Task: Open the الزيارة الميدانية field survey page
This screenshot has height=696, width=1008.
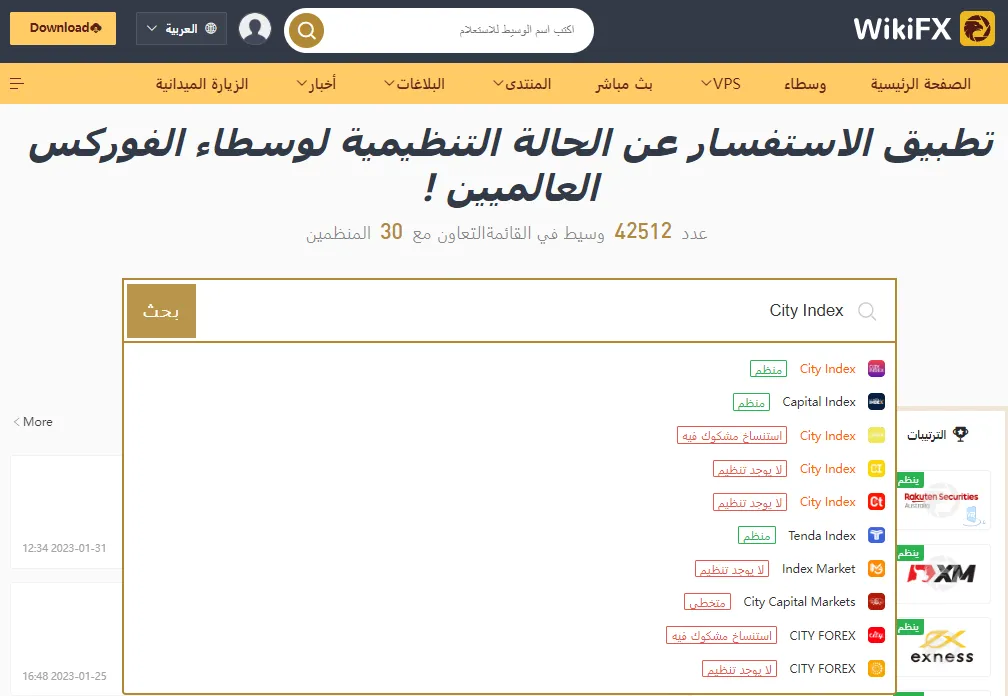Action: [x=202, y=84]
